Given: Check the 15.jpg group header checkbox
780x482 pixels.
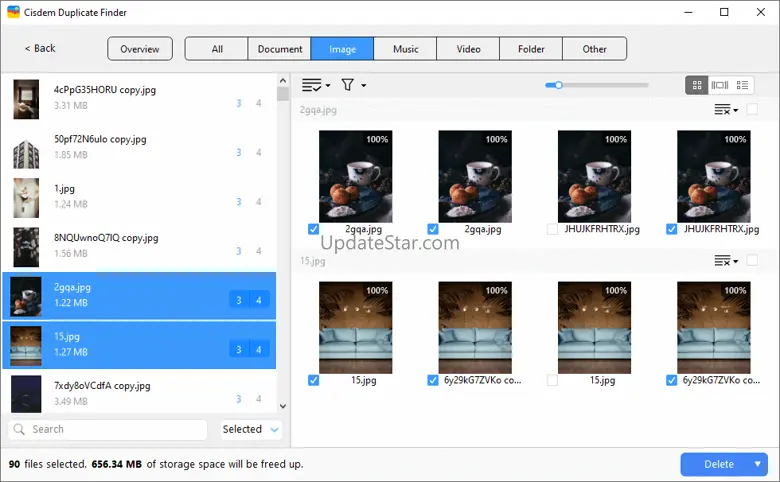Looking at the screenshot, I should click(x=752, y=260).
